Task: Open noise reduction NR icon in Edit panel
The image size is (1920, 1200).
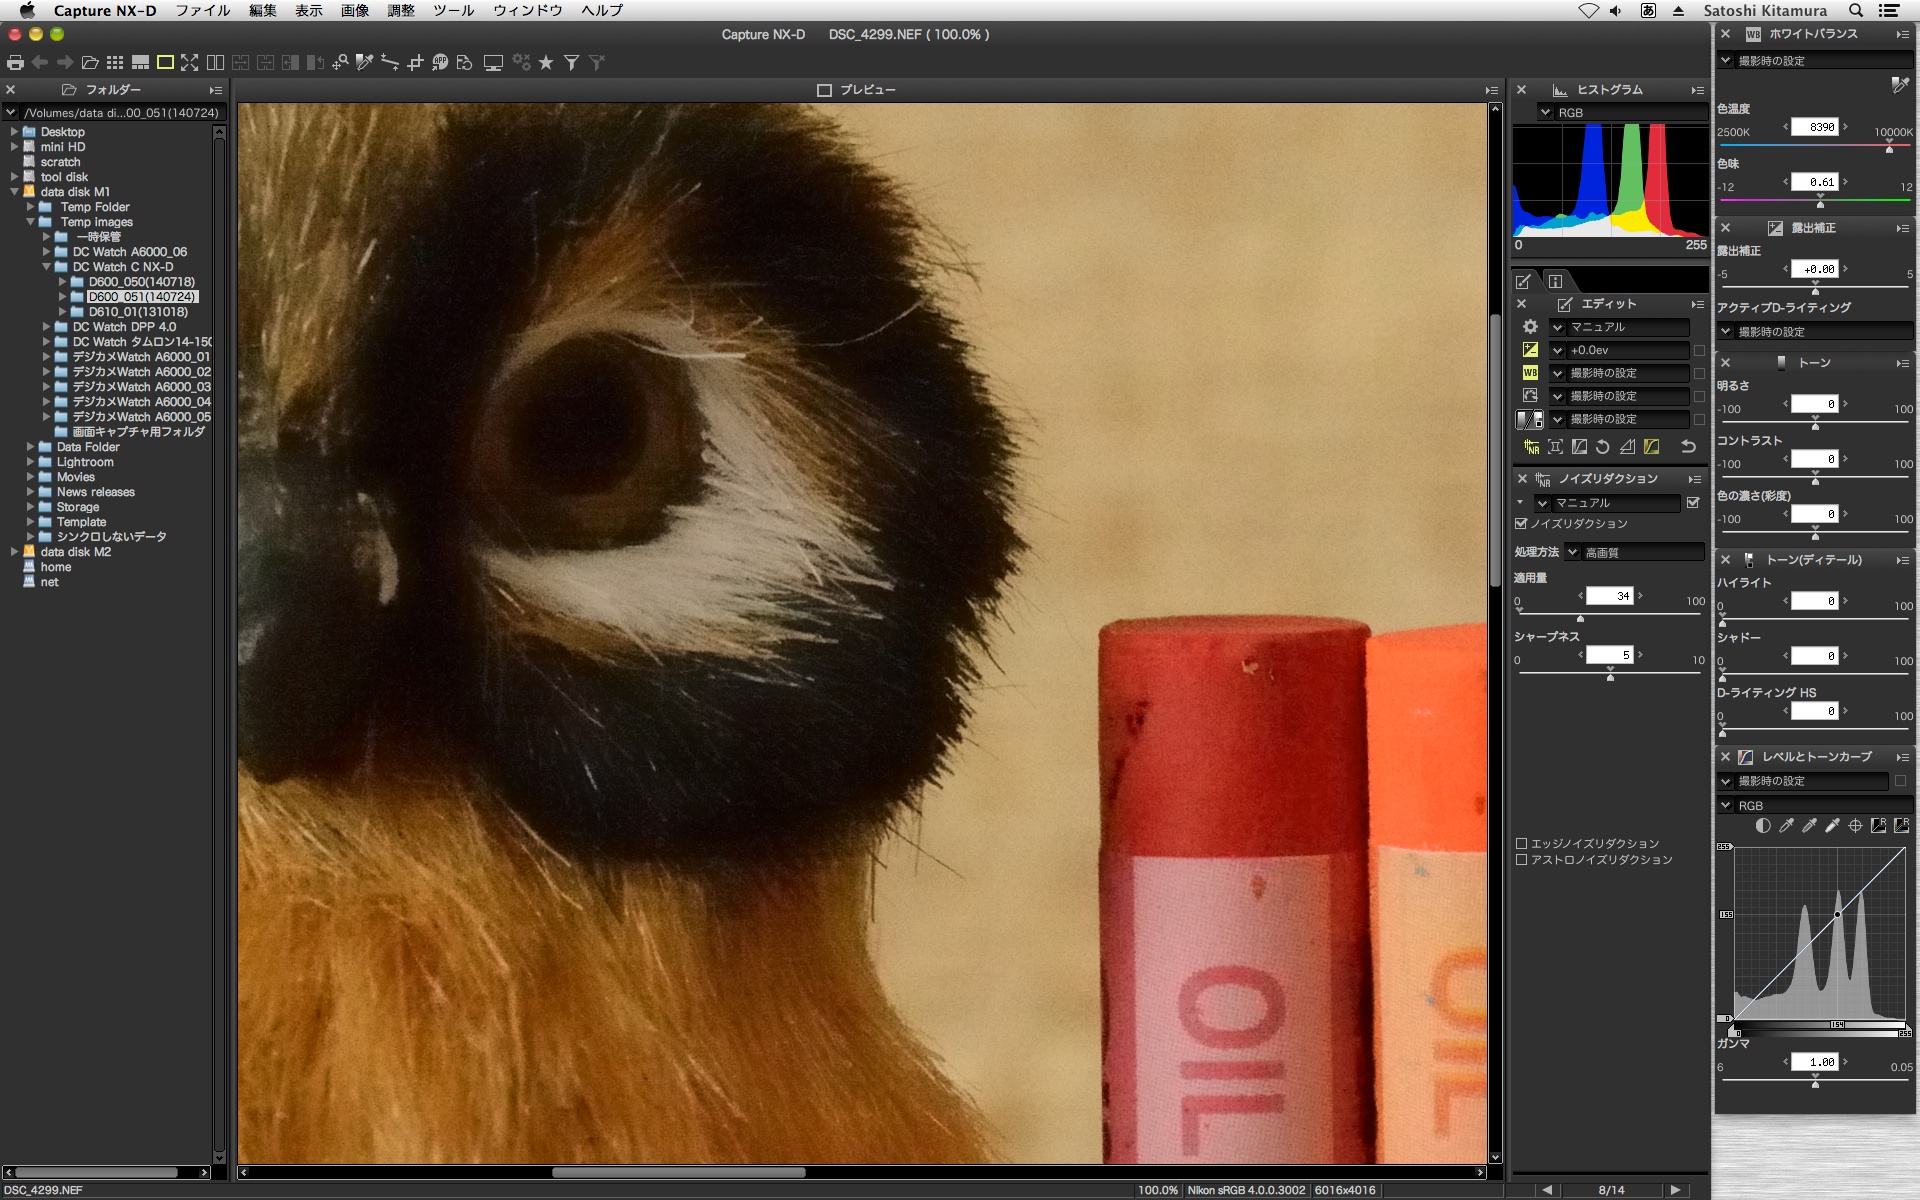Action: click(x=1531, y=447)
